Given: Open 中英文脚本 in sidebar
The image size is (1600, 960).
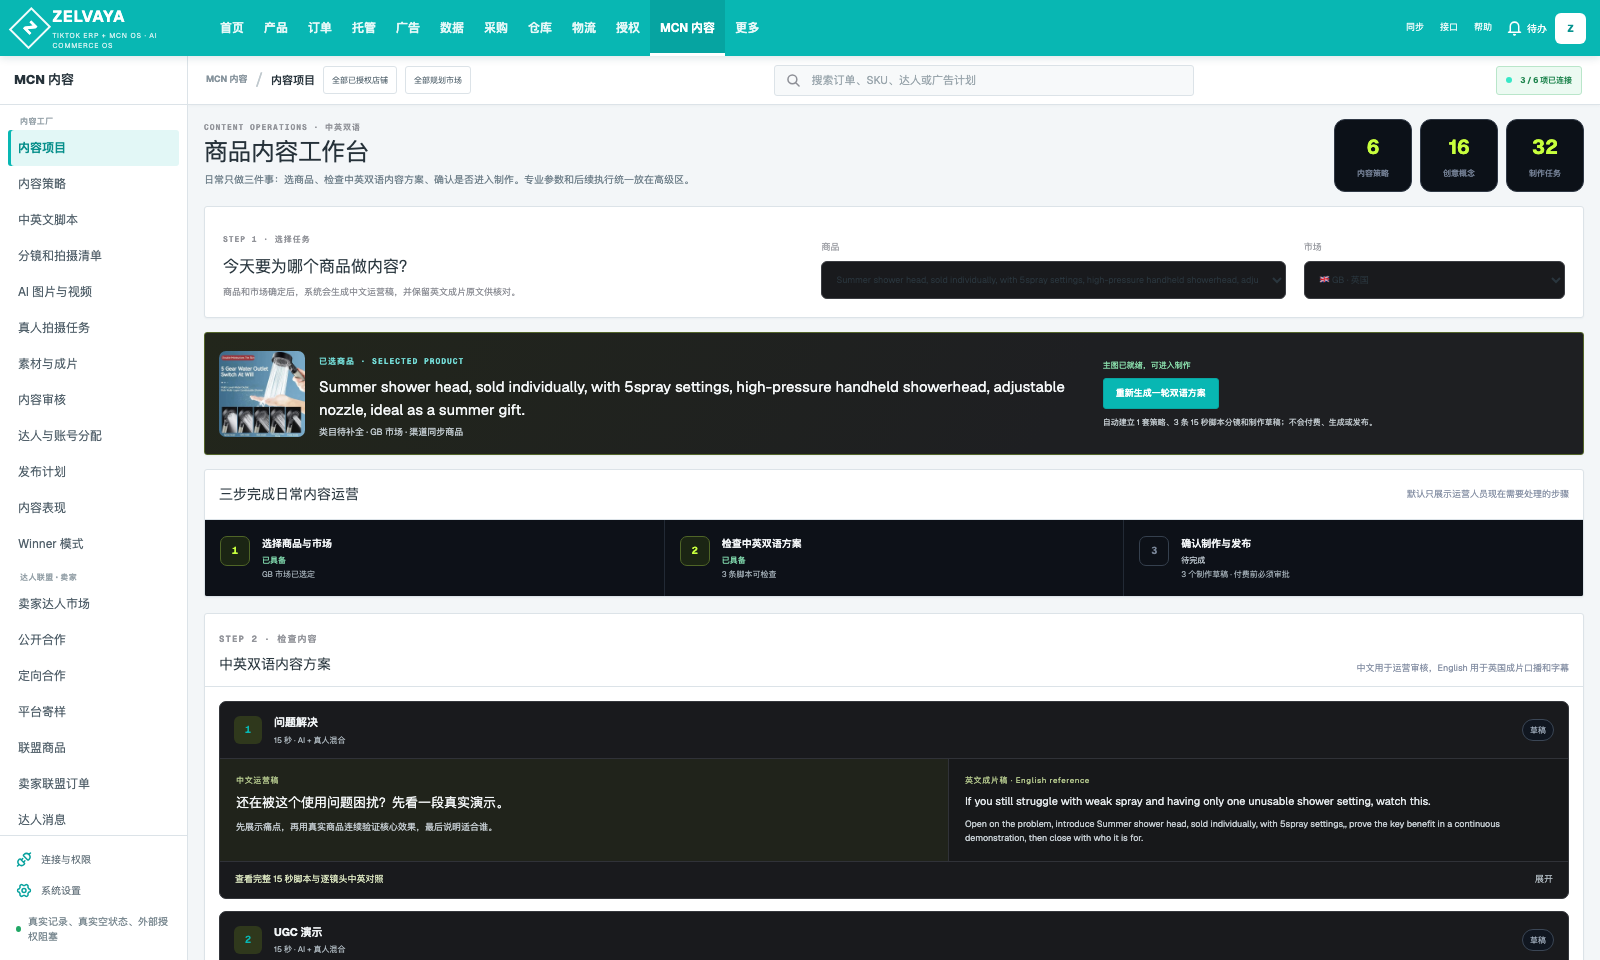Looking at the screenshot, I should point(93,220).
